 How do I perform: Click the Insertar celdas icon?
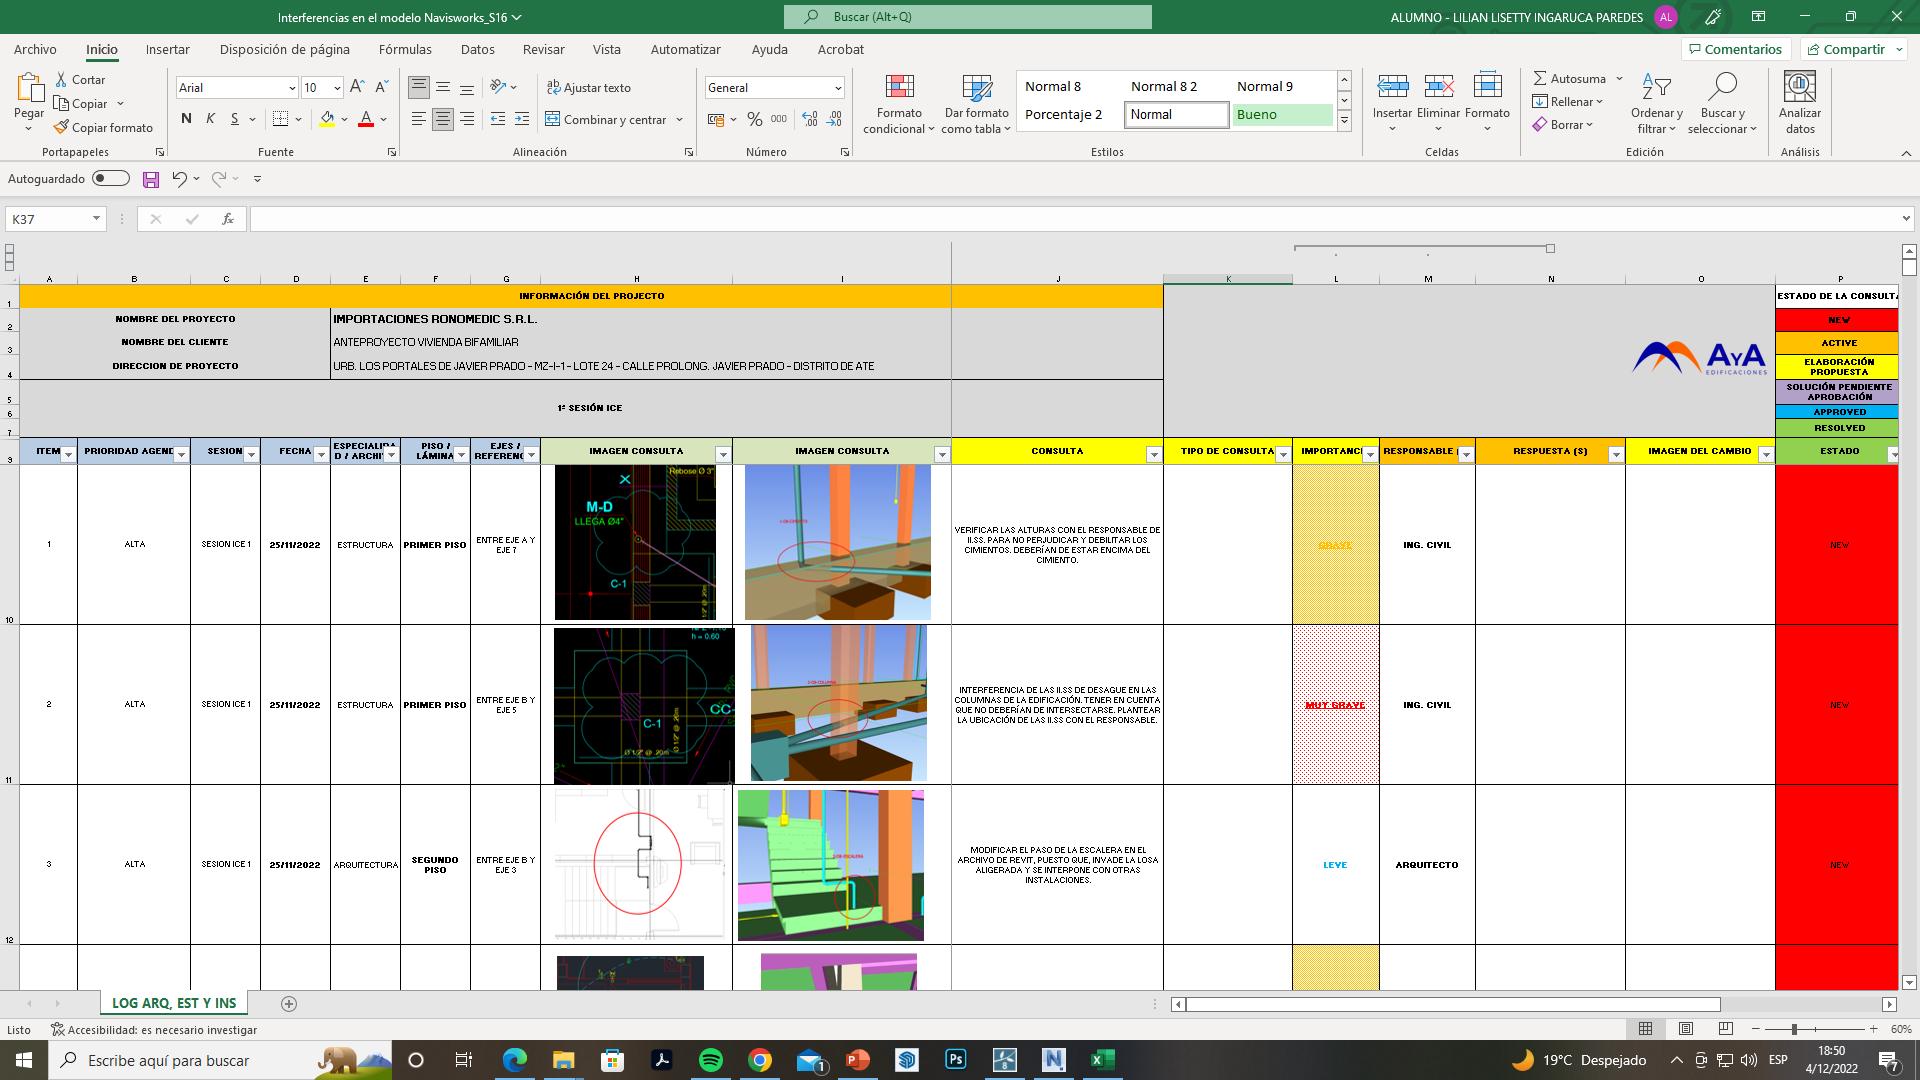pos(1392,87)
